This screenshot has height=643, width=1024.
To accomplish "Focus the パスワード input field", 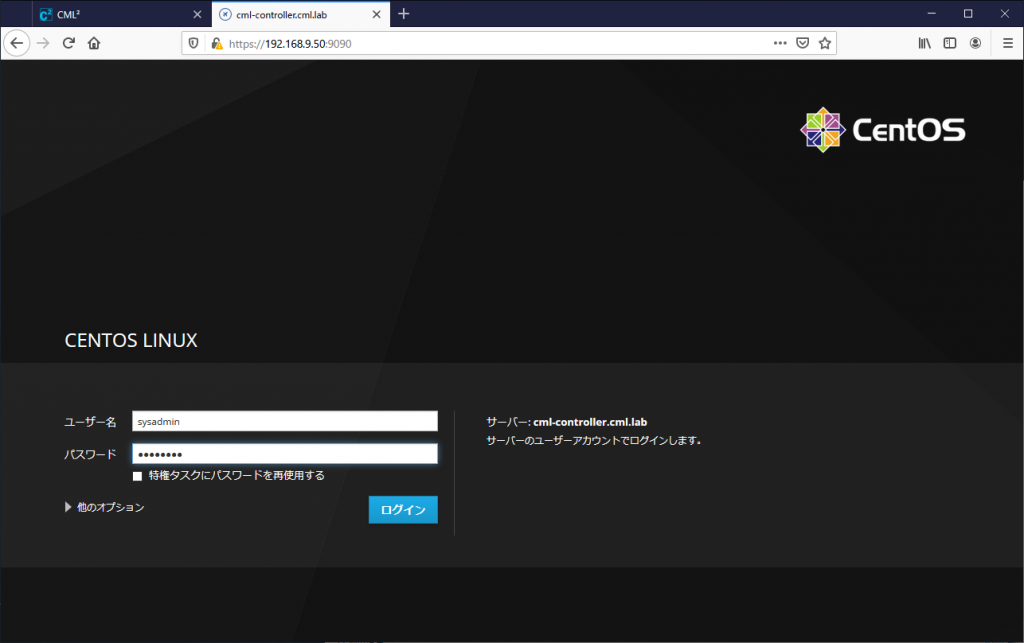I will [x=284, y=454].
